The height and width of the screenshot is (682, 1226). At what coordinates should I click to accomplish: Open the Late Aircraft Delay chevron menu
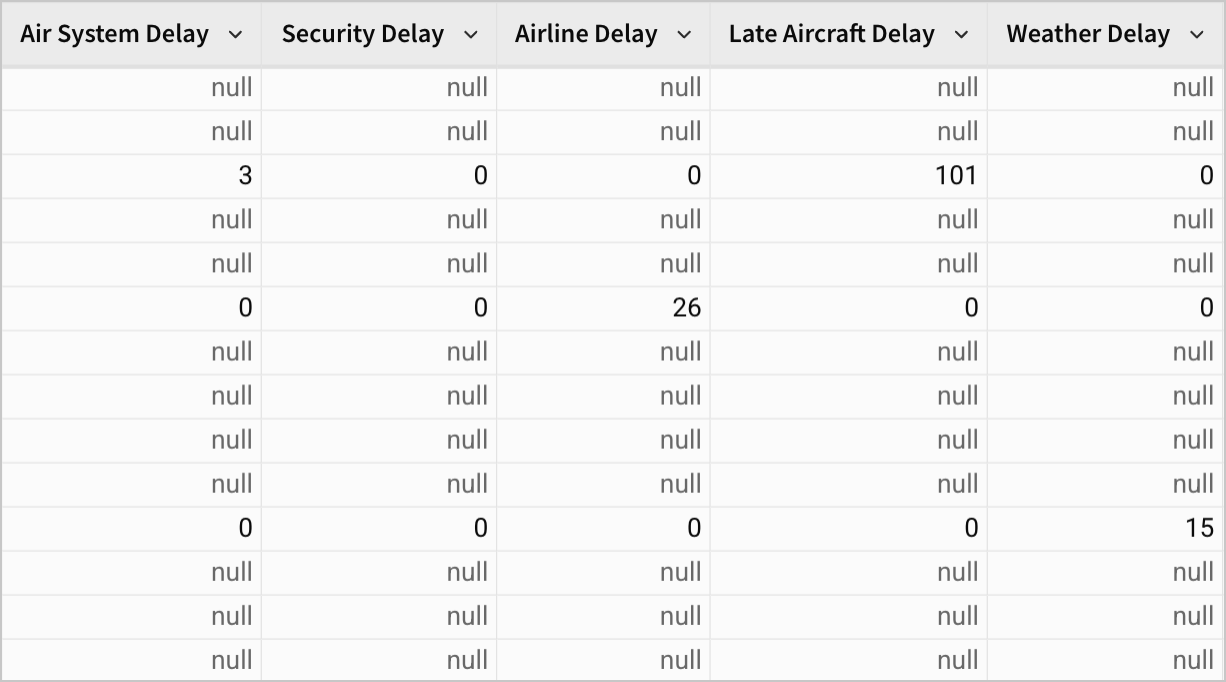coord(962,35)
